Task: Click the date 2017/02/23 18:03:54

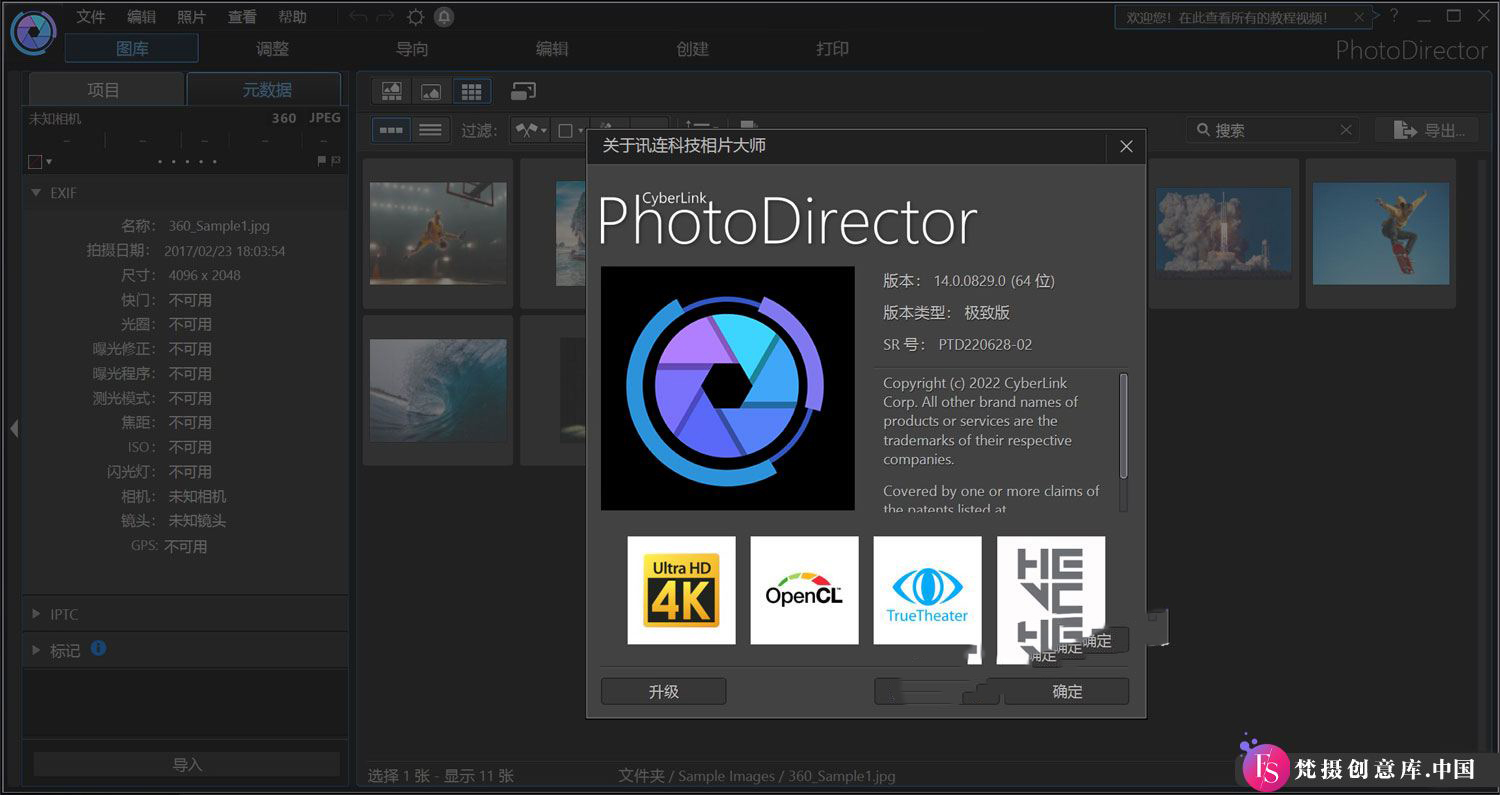Action: tap(225, 251)
